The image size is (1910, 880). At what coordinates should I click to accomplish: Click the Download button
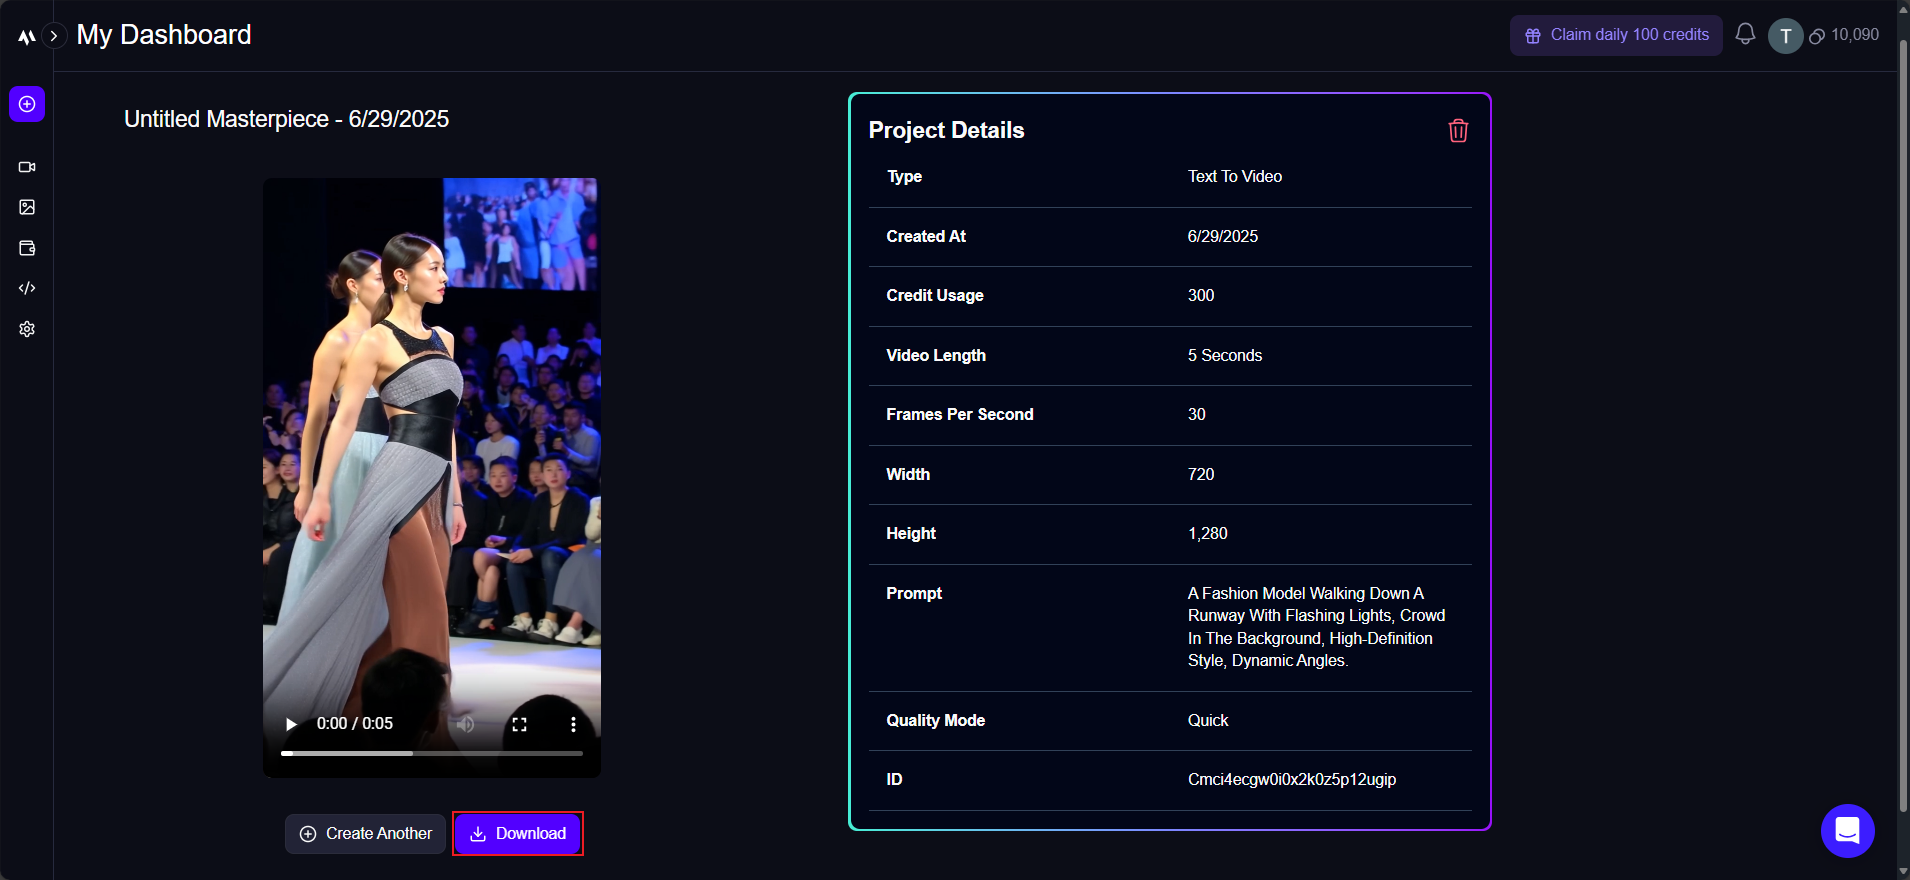click(518, 833)
